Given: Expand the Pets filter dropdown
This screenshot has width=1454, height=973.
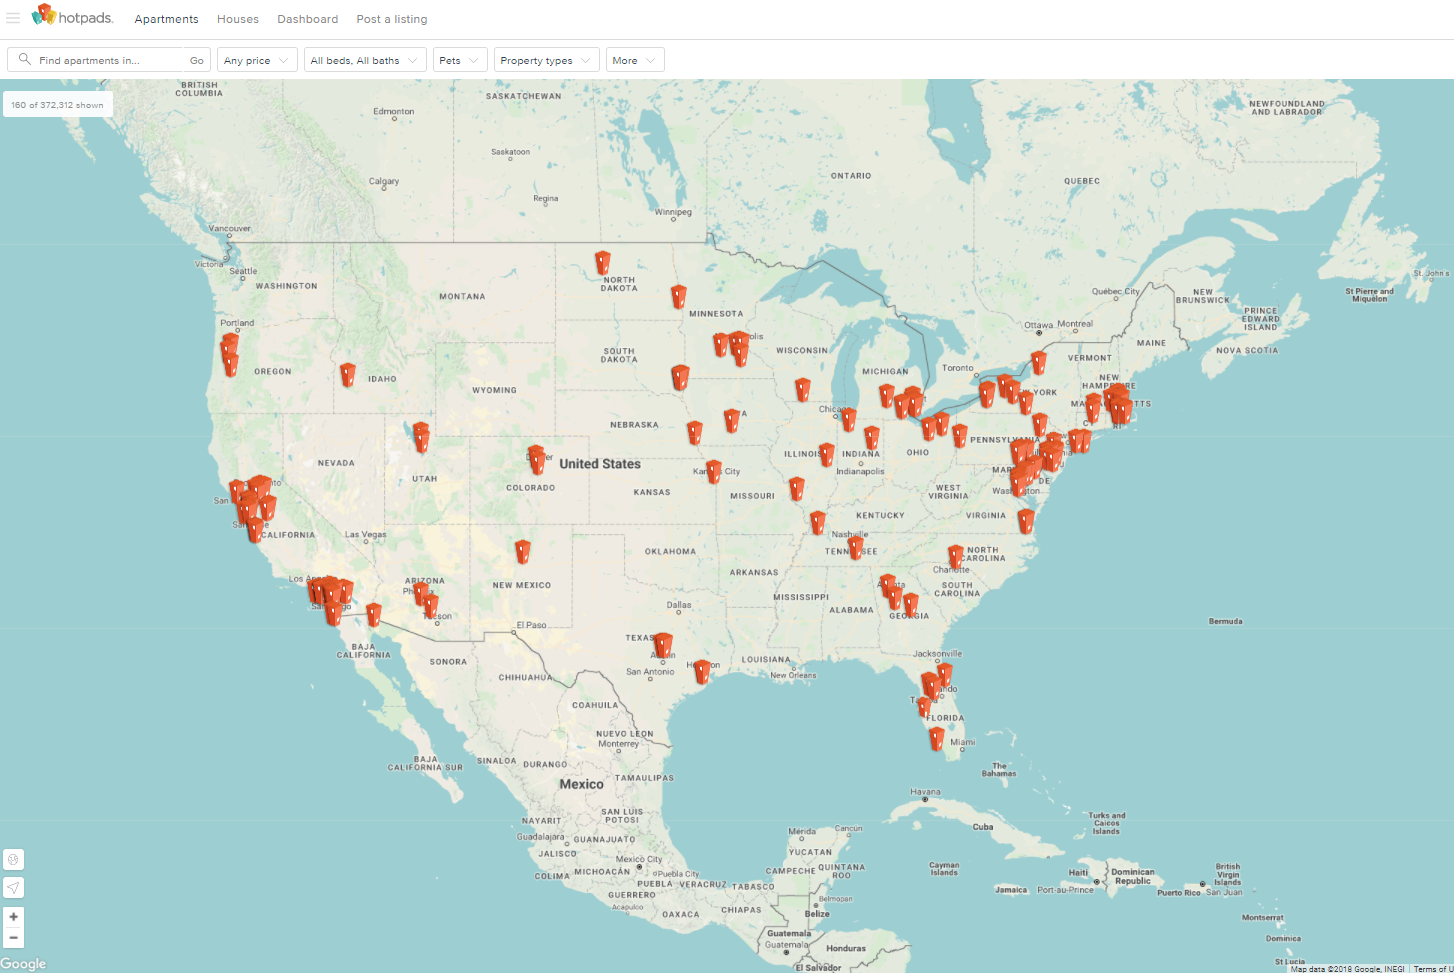Looking at the screenshot, I should coord(459,60).
